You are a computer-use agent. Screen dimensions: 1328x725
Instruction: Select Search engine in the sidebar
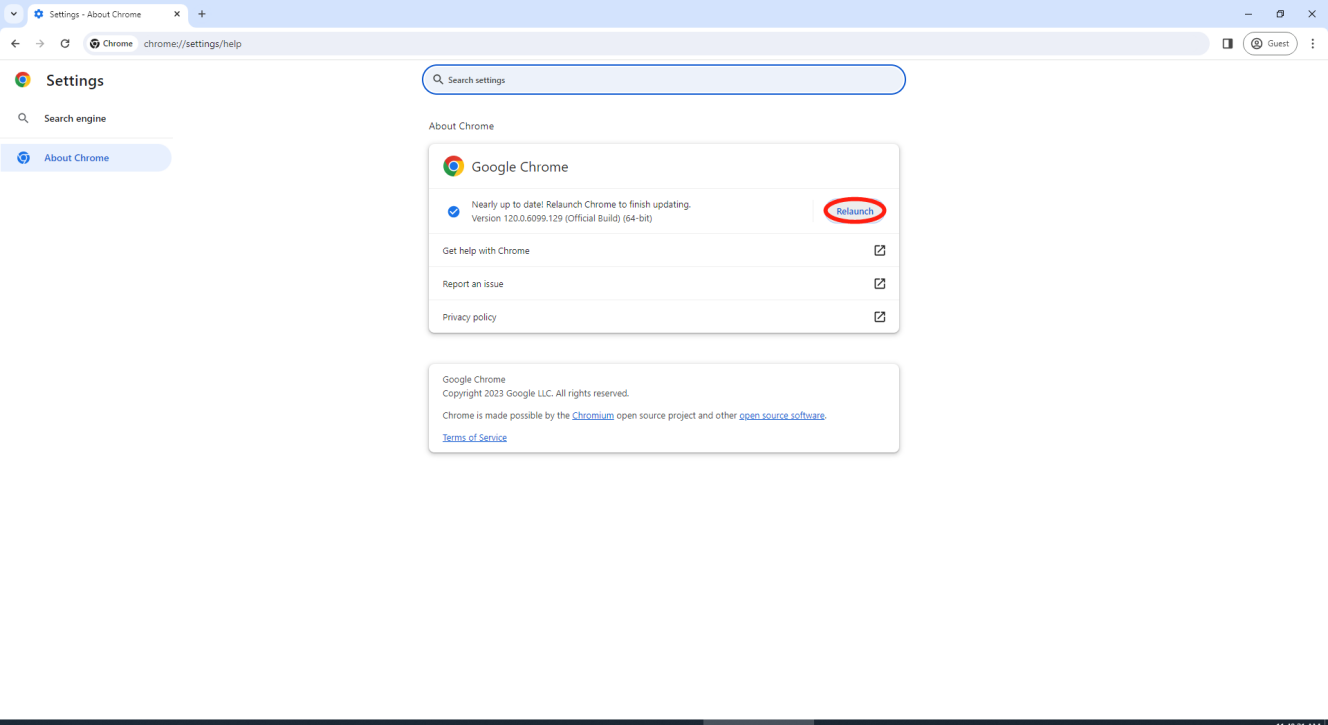[x=75, y=118]
